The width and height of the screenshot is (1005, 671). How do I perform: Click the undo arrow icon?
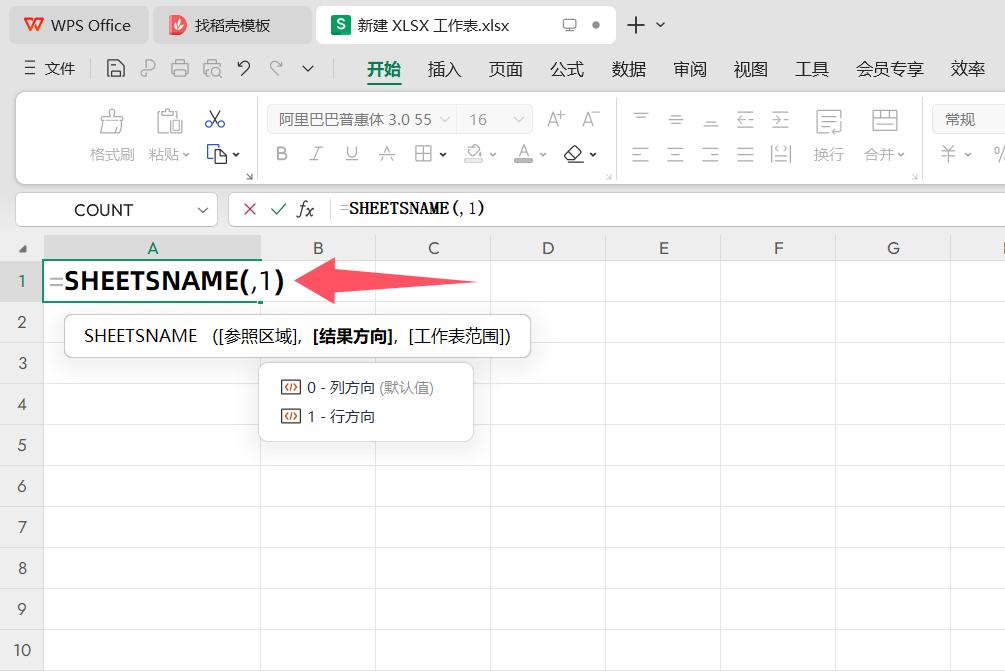coord(246,68)
